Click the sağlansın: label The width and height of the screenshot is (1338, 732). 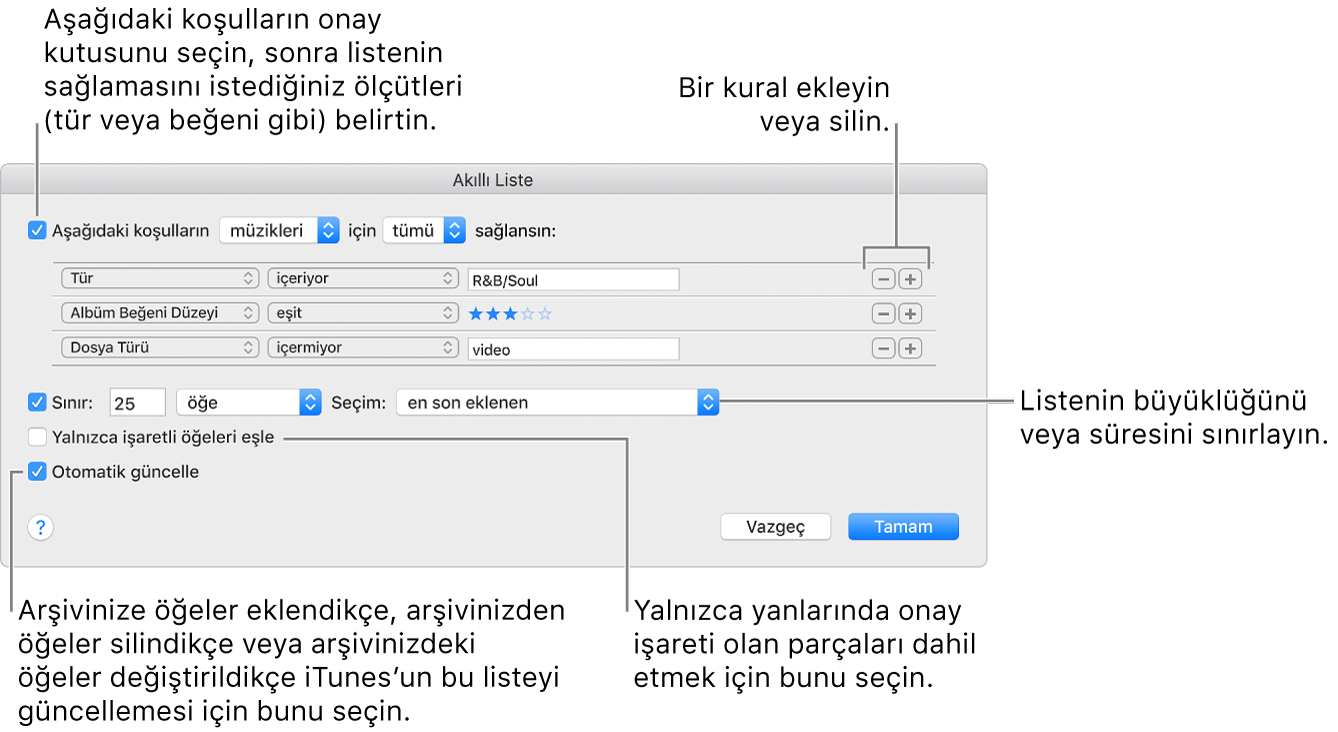[x=515, y=231]
